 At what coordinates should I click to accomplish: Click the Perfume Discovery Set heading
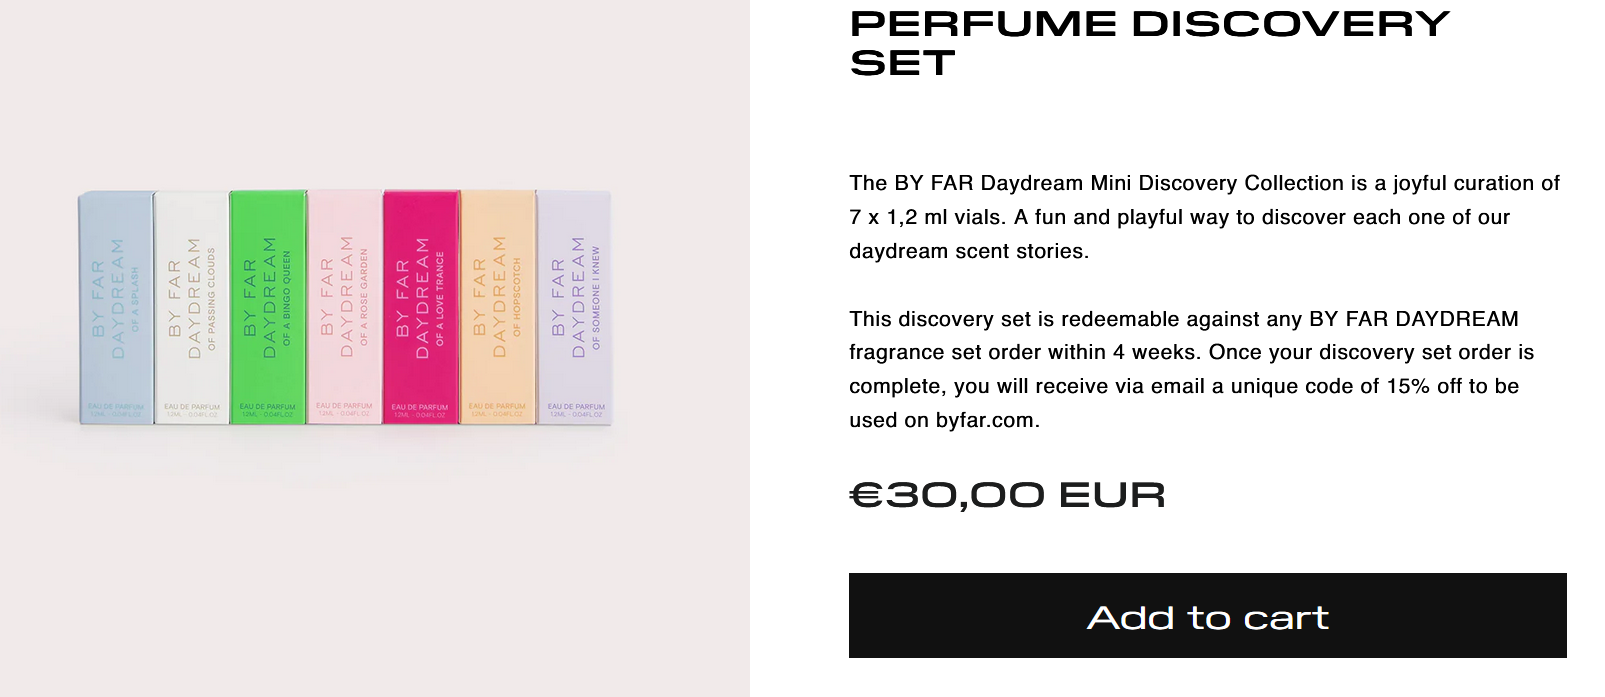(1149, 43)
